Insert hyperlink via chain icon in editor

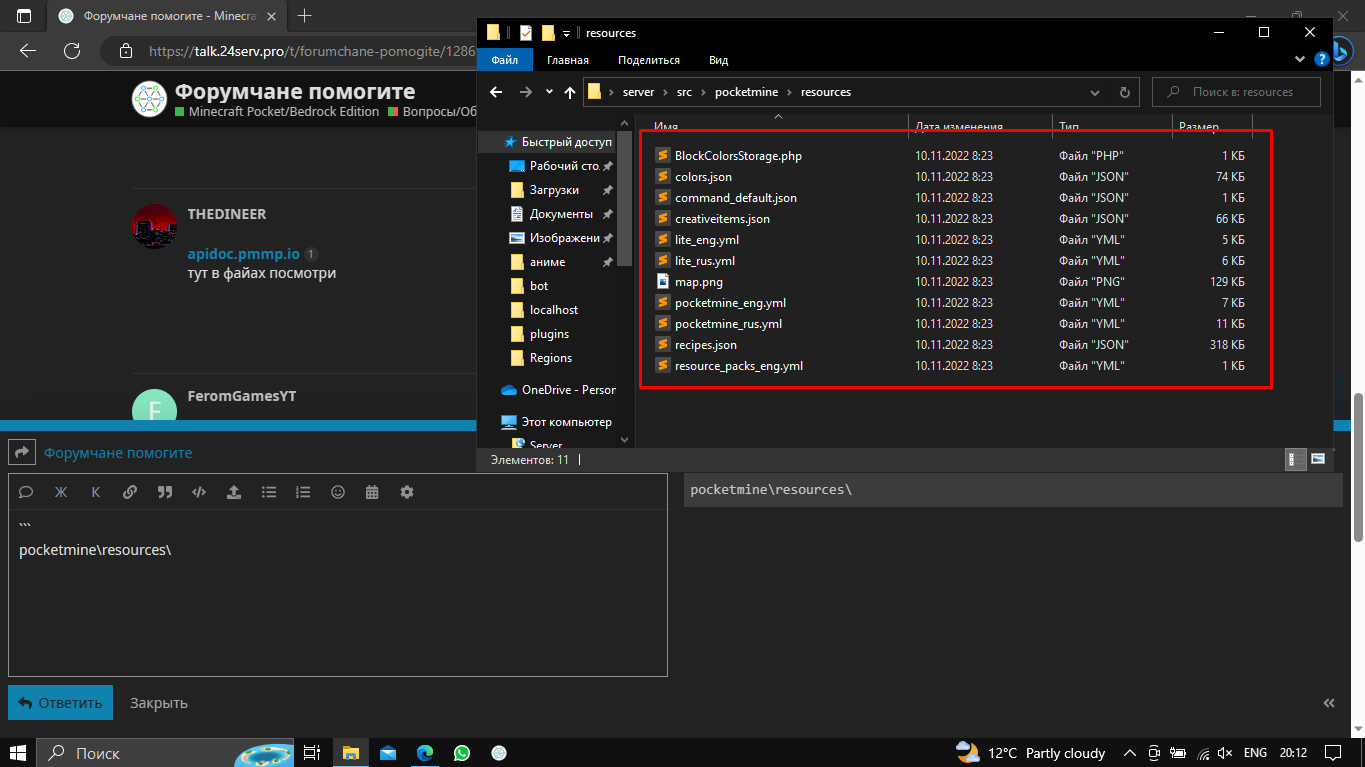pos(130,492)
